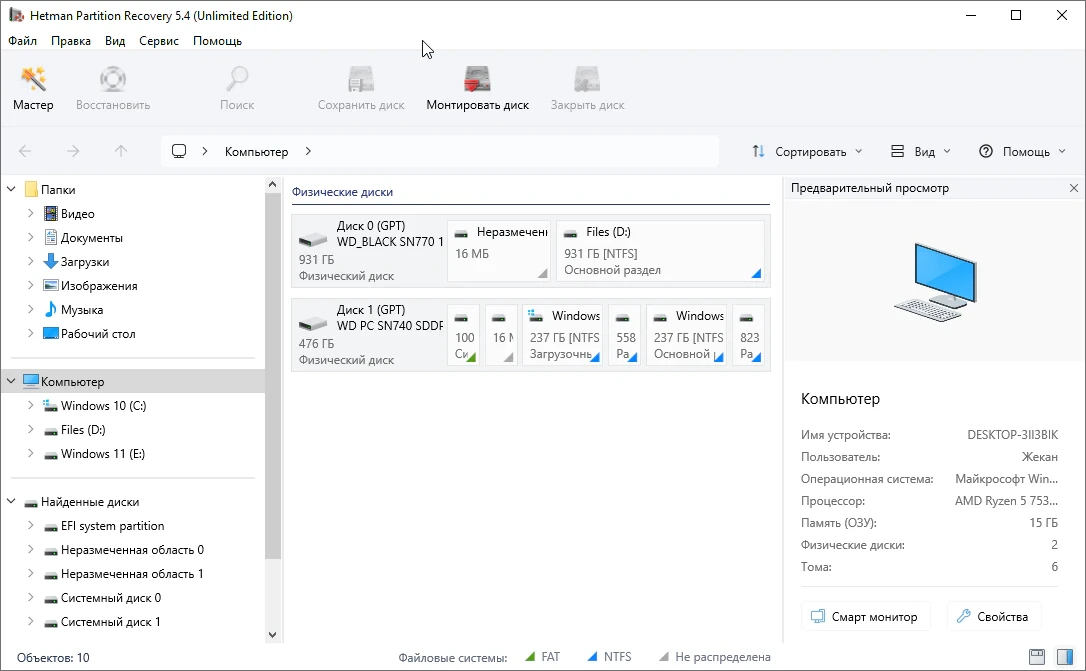Select Windows 237 ГБ Основной partition tile
Viewport: 1086px width, 671px height.
(686, 334)
